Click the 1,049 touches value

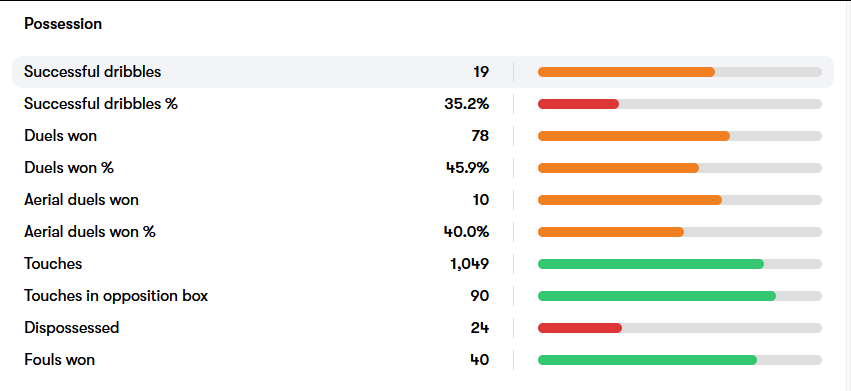click(x=469, y=264)
